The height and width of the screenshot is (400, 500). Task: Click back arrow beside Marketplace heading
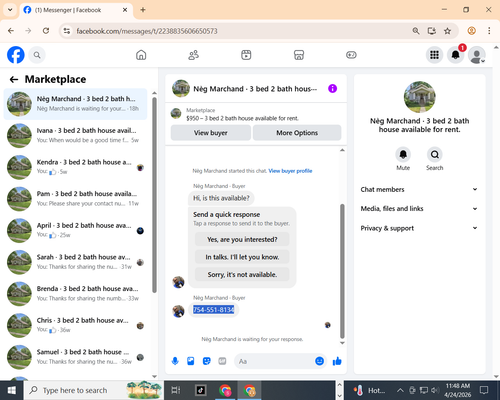[x=14, y=79]
